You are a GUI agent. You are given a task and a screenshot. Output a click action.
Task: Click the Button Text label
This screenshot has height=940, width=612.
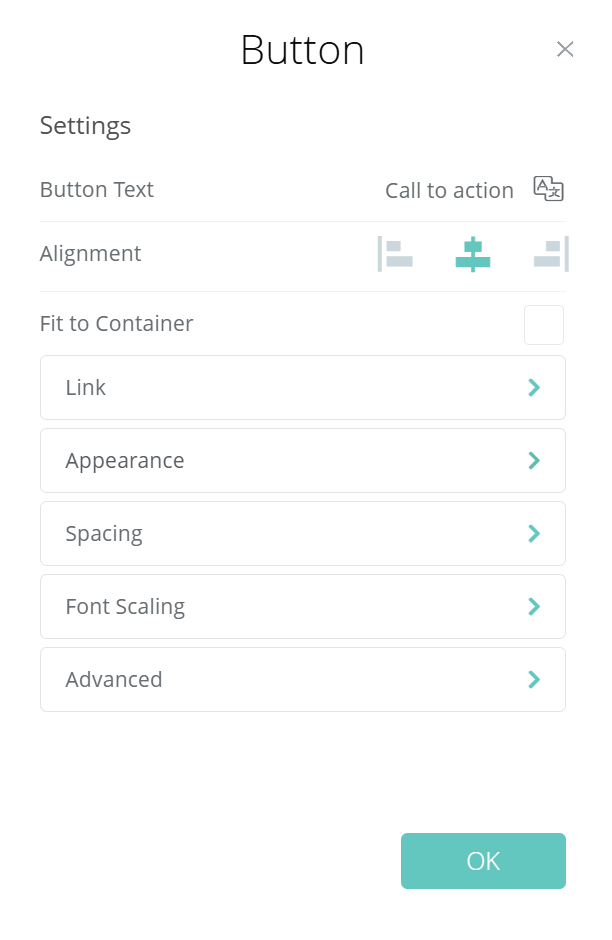click(97, 190)
